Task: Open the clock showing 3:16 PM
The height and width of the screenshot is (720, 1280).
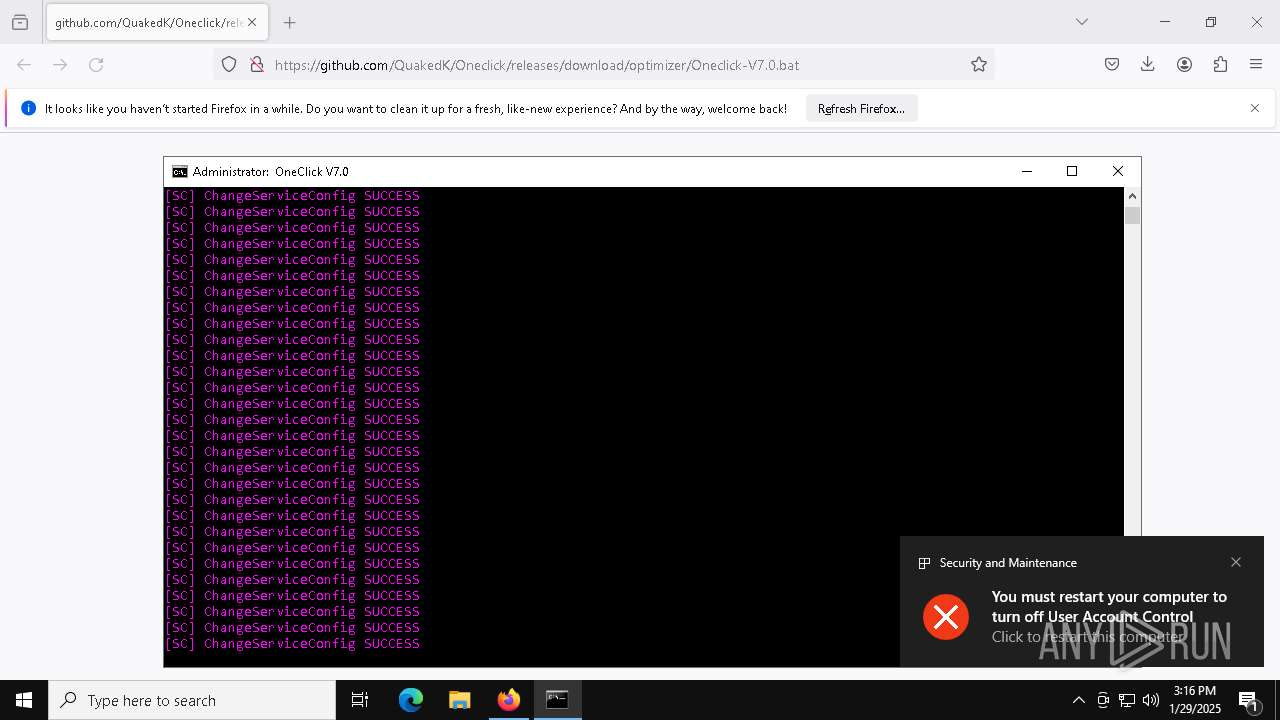Action: click(x=1195, y=700)
